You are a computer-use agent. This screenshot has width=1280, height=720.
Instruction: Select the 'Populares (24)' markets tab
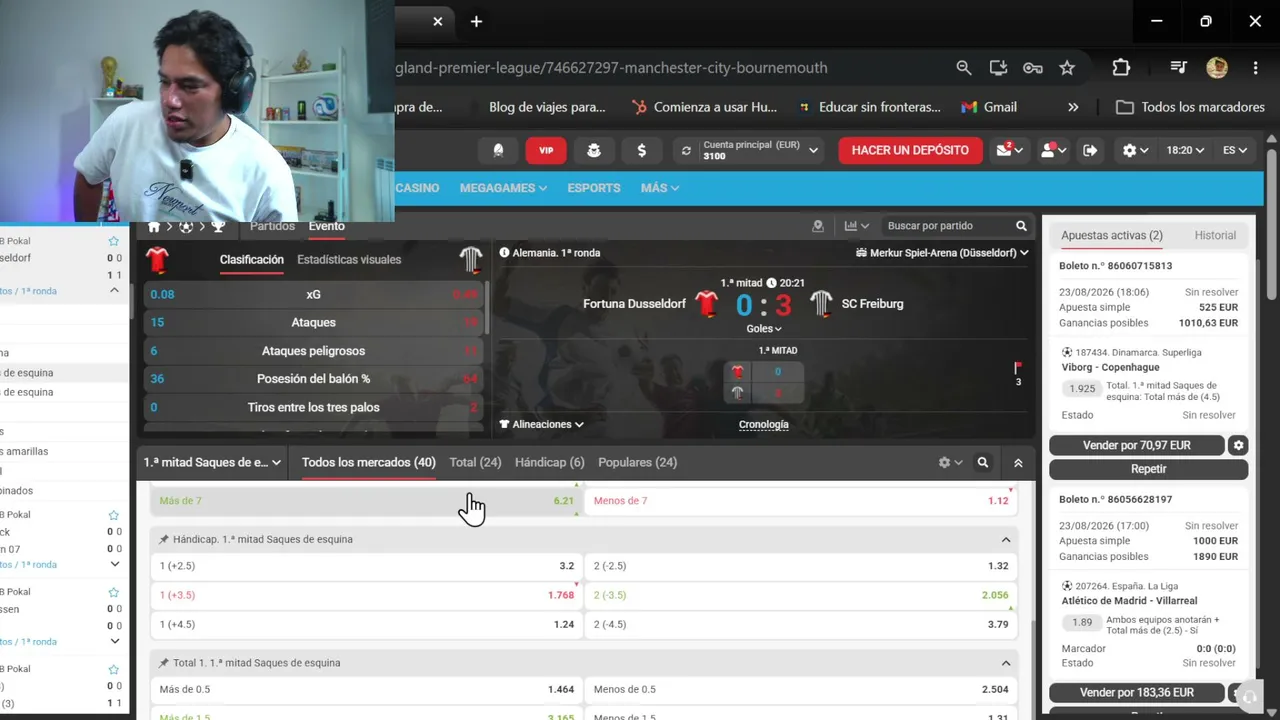(x=637, y=462)
